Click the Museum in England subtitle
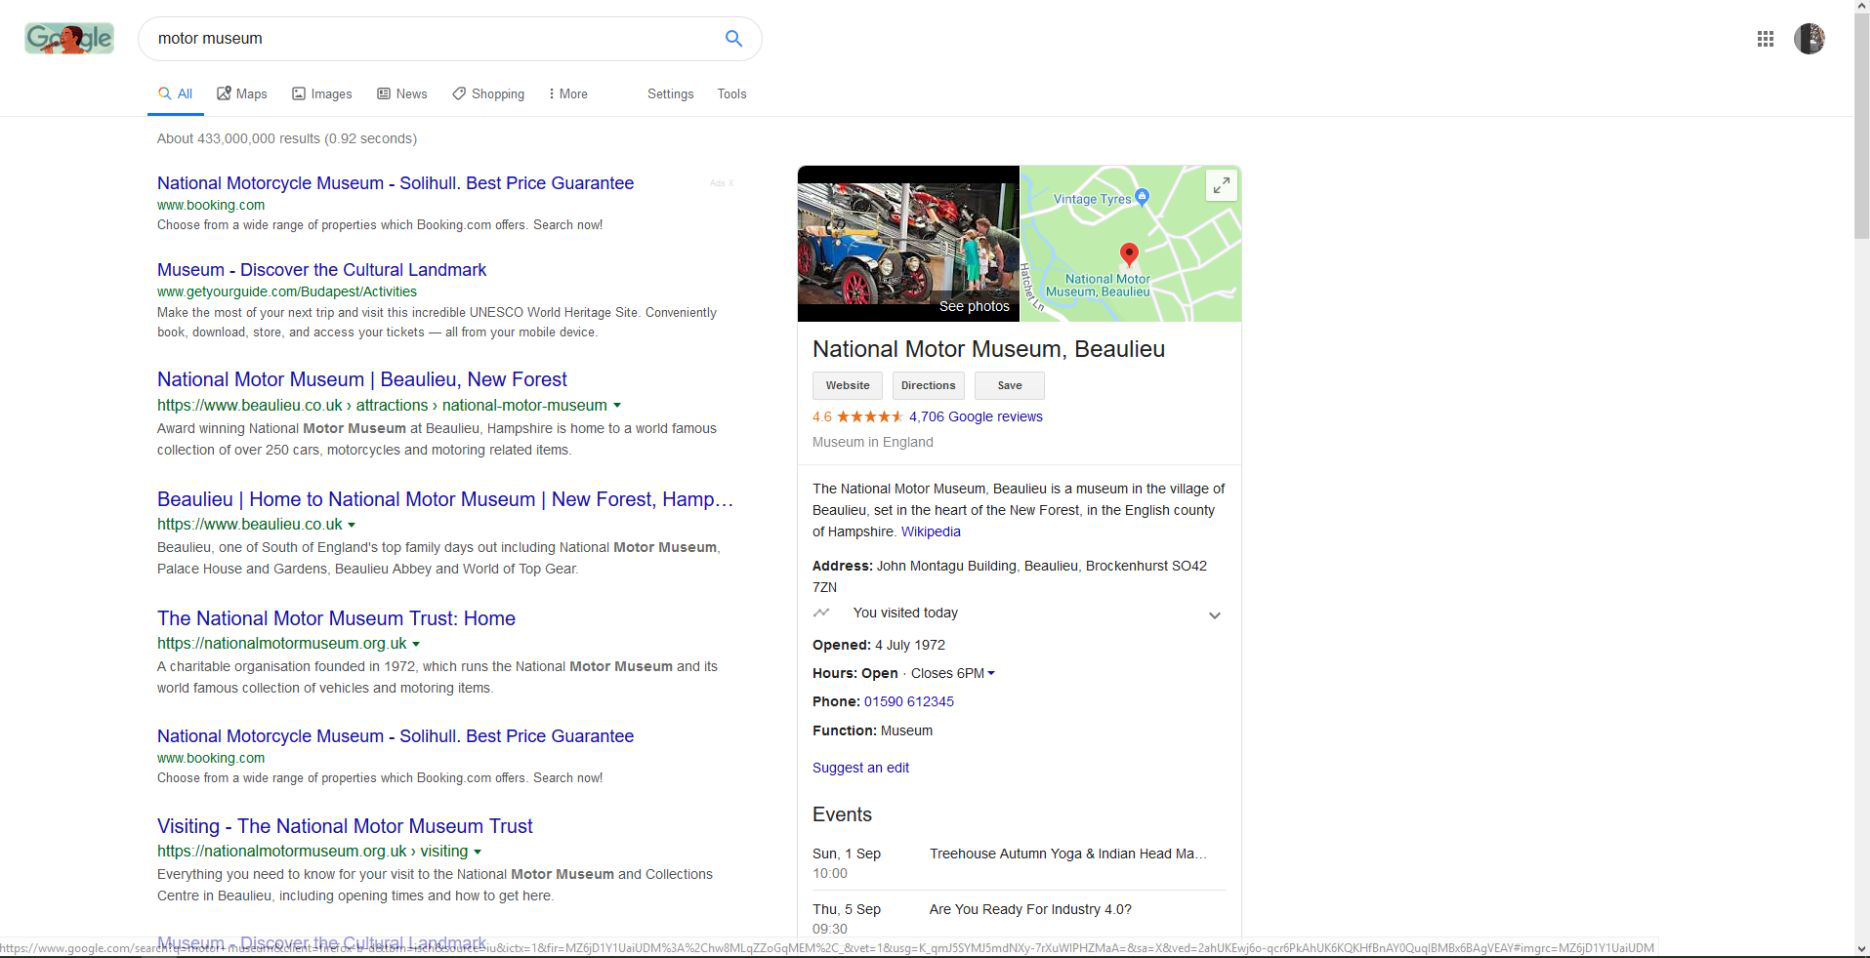Image resolution: width=1870 pixels, height=958 pixels. (x=872, y=442)
